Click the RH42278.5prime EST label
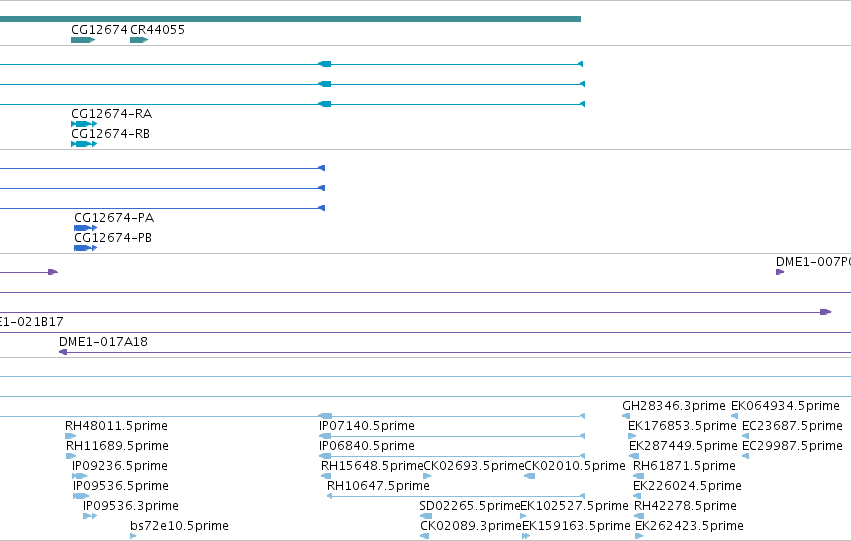The height and width of the screenshot is (541, 851). (685, 506)
